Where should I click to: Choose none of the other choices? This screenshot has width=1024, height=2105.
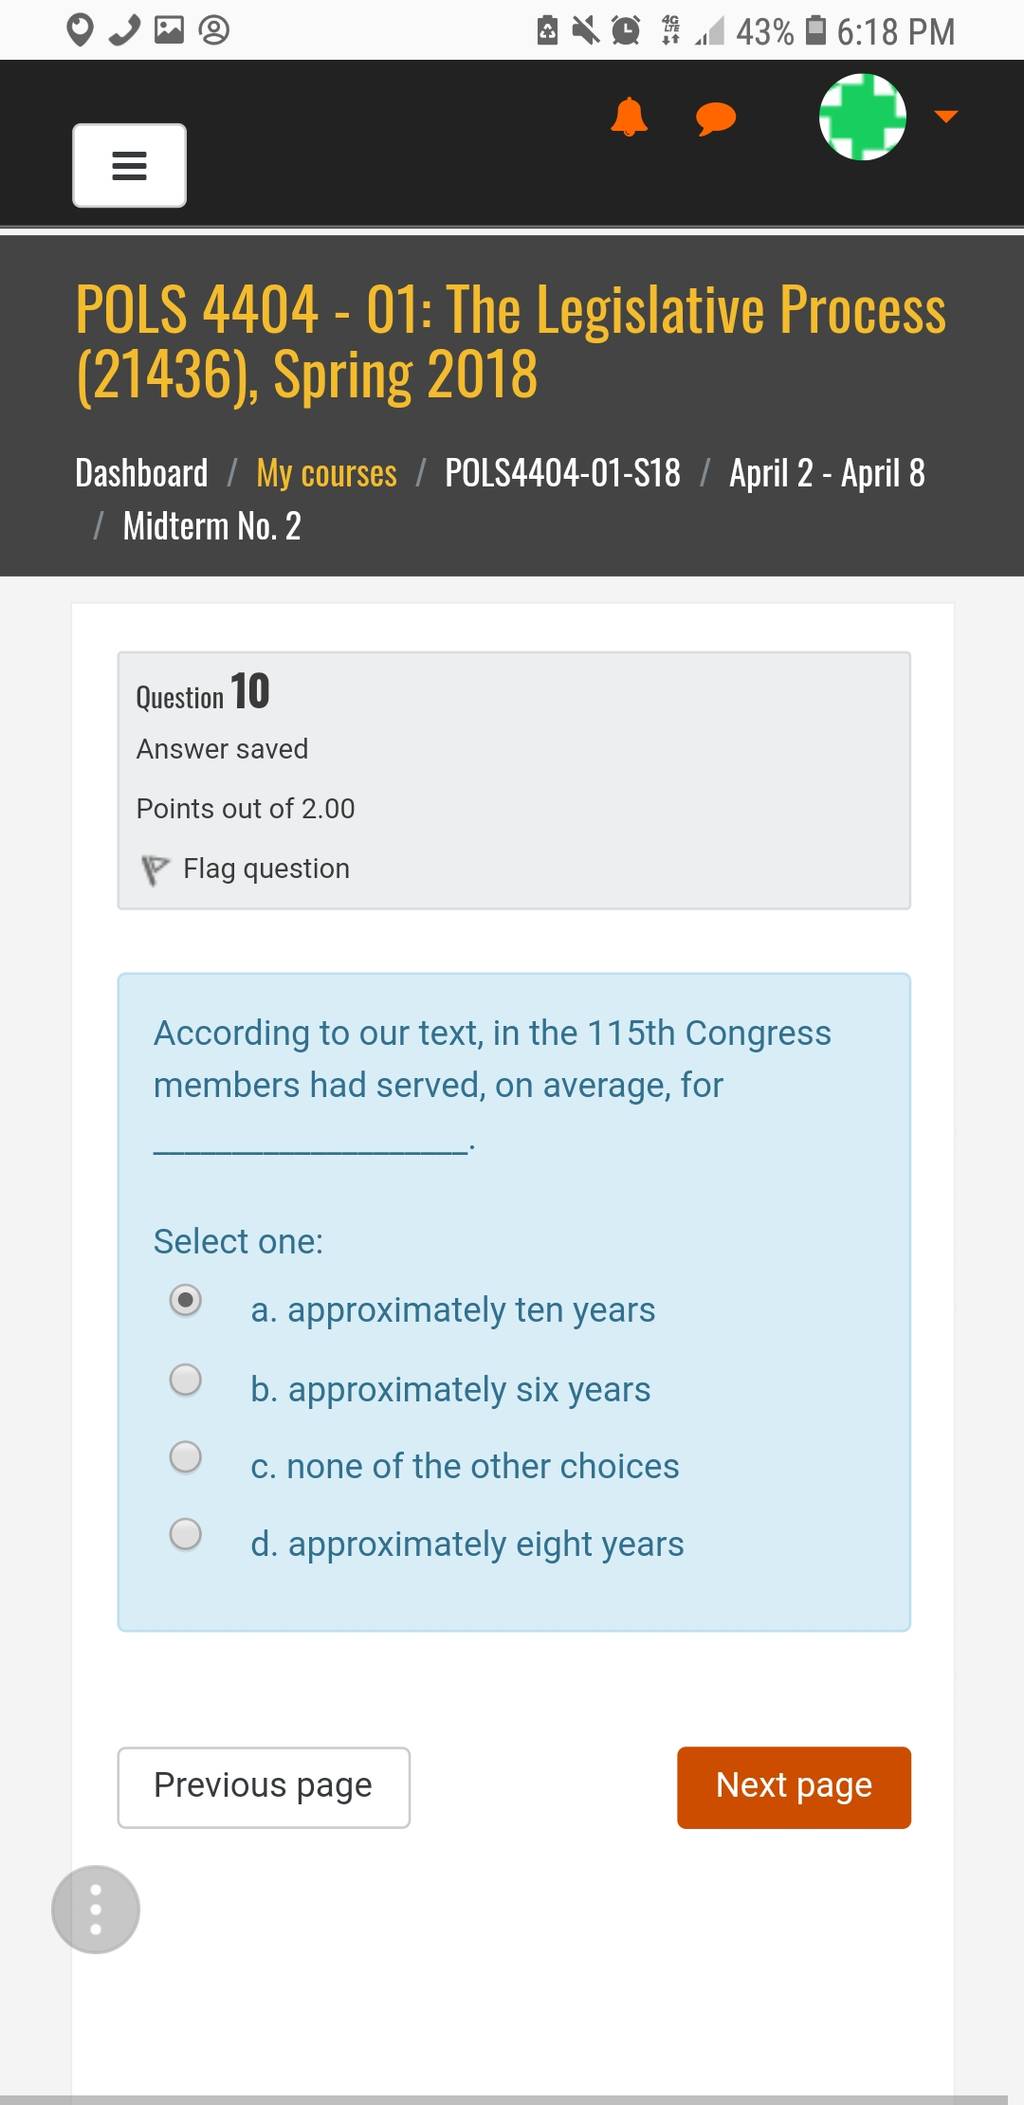pos(185,1456)
